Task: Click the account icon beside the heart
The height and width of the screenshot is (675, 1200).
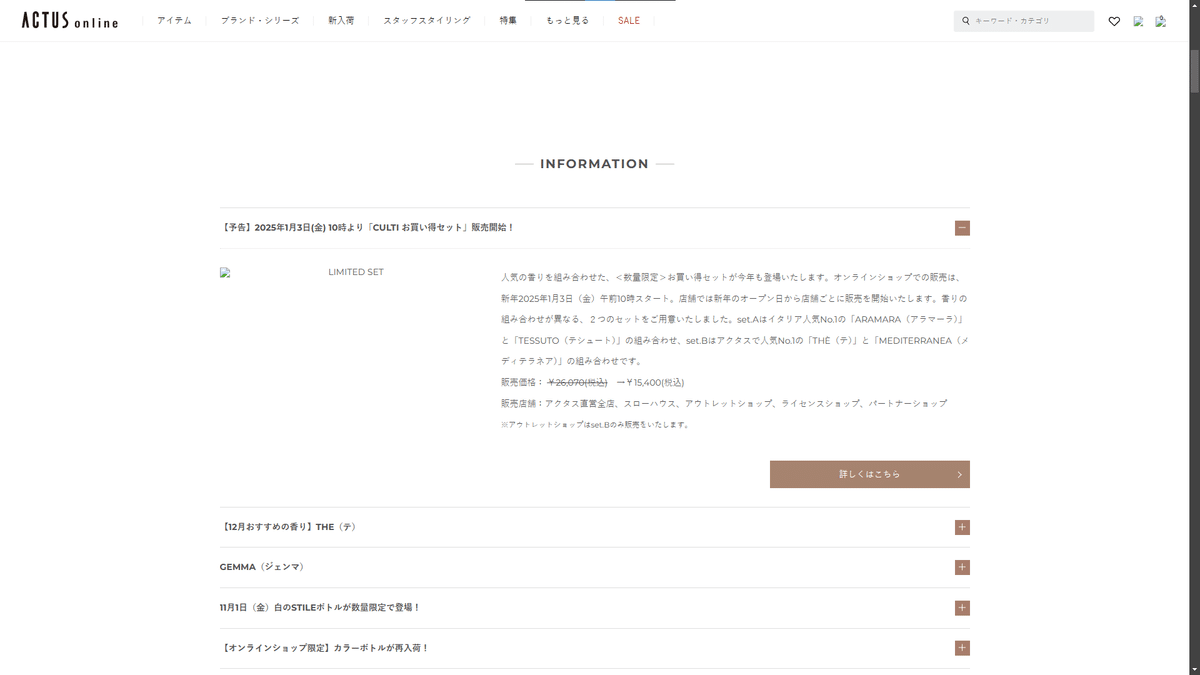Action: [x=1138, y=21]
